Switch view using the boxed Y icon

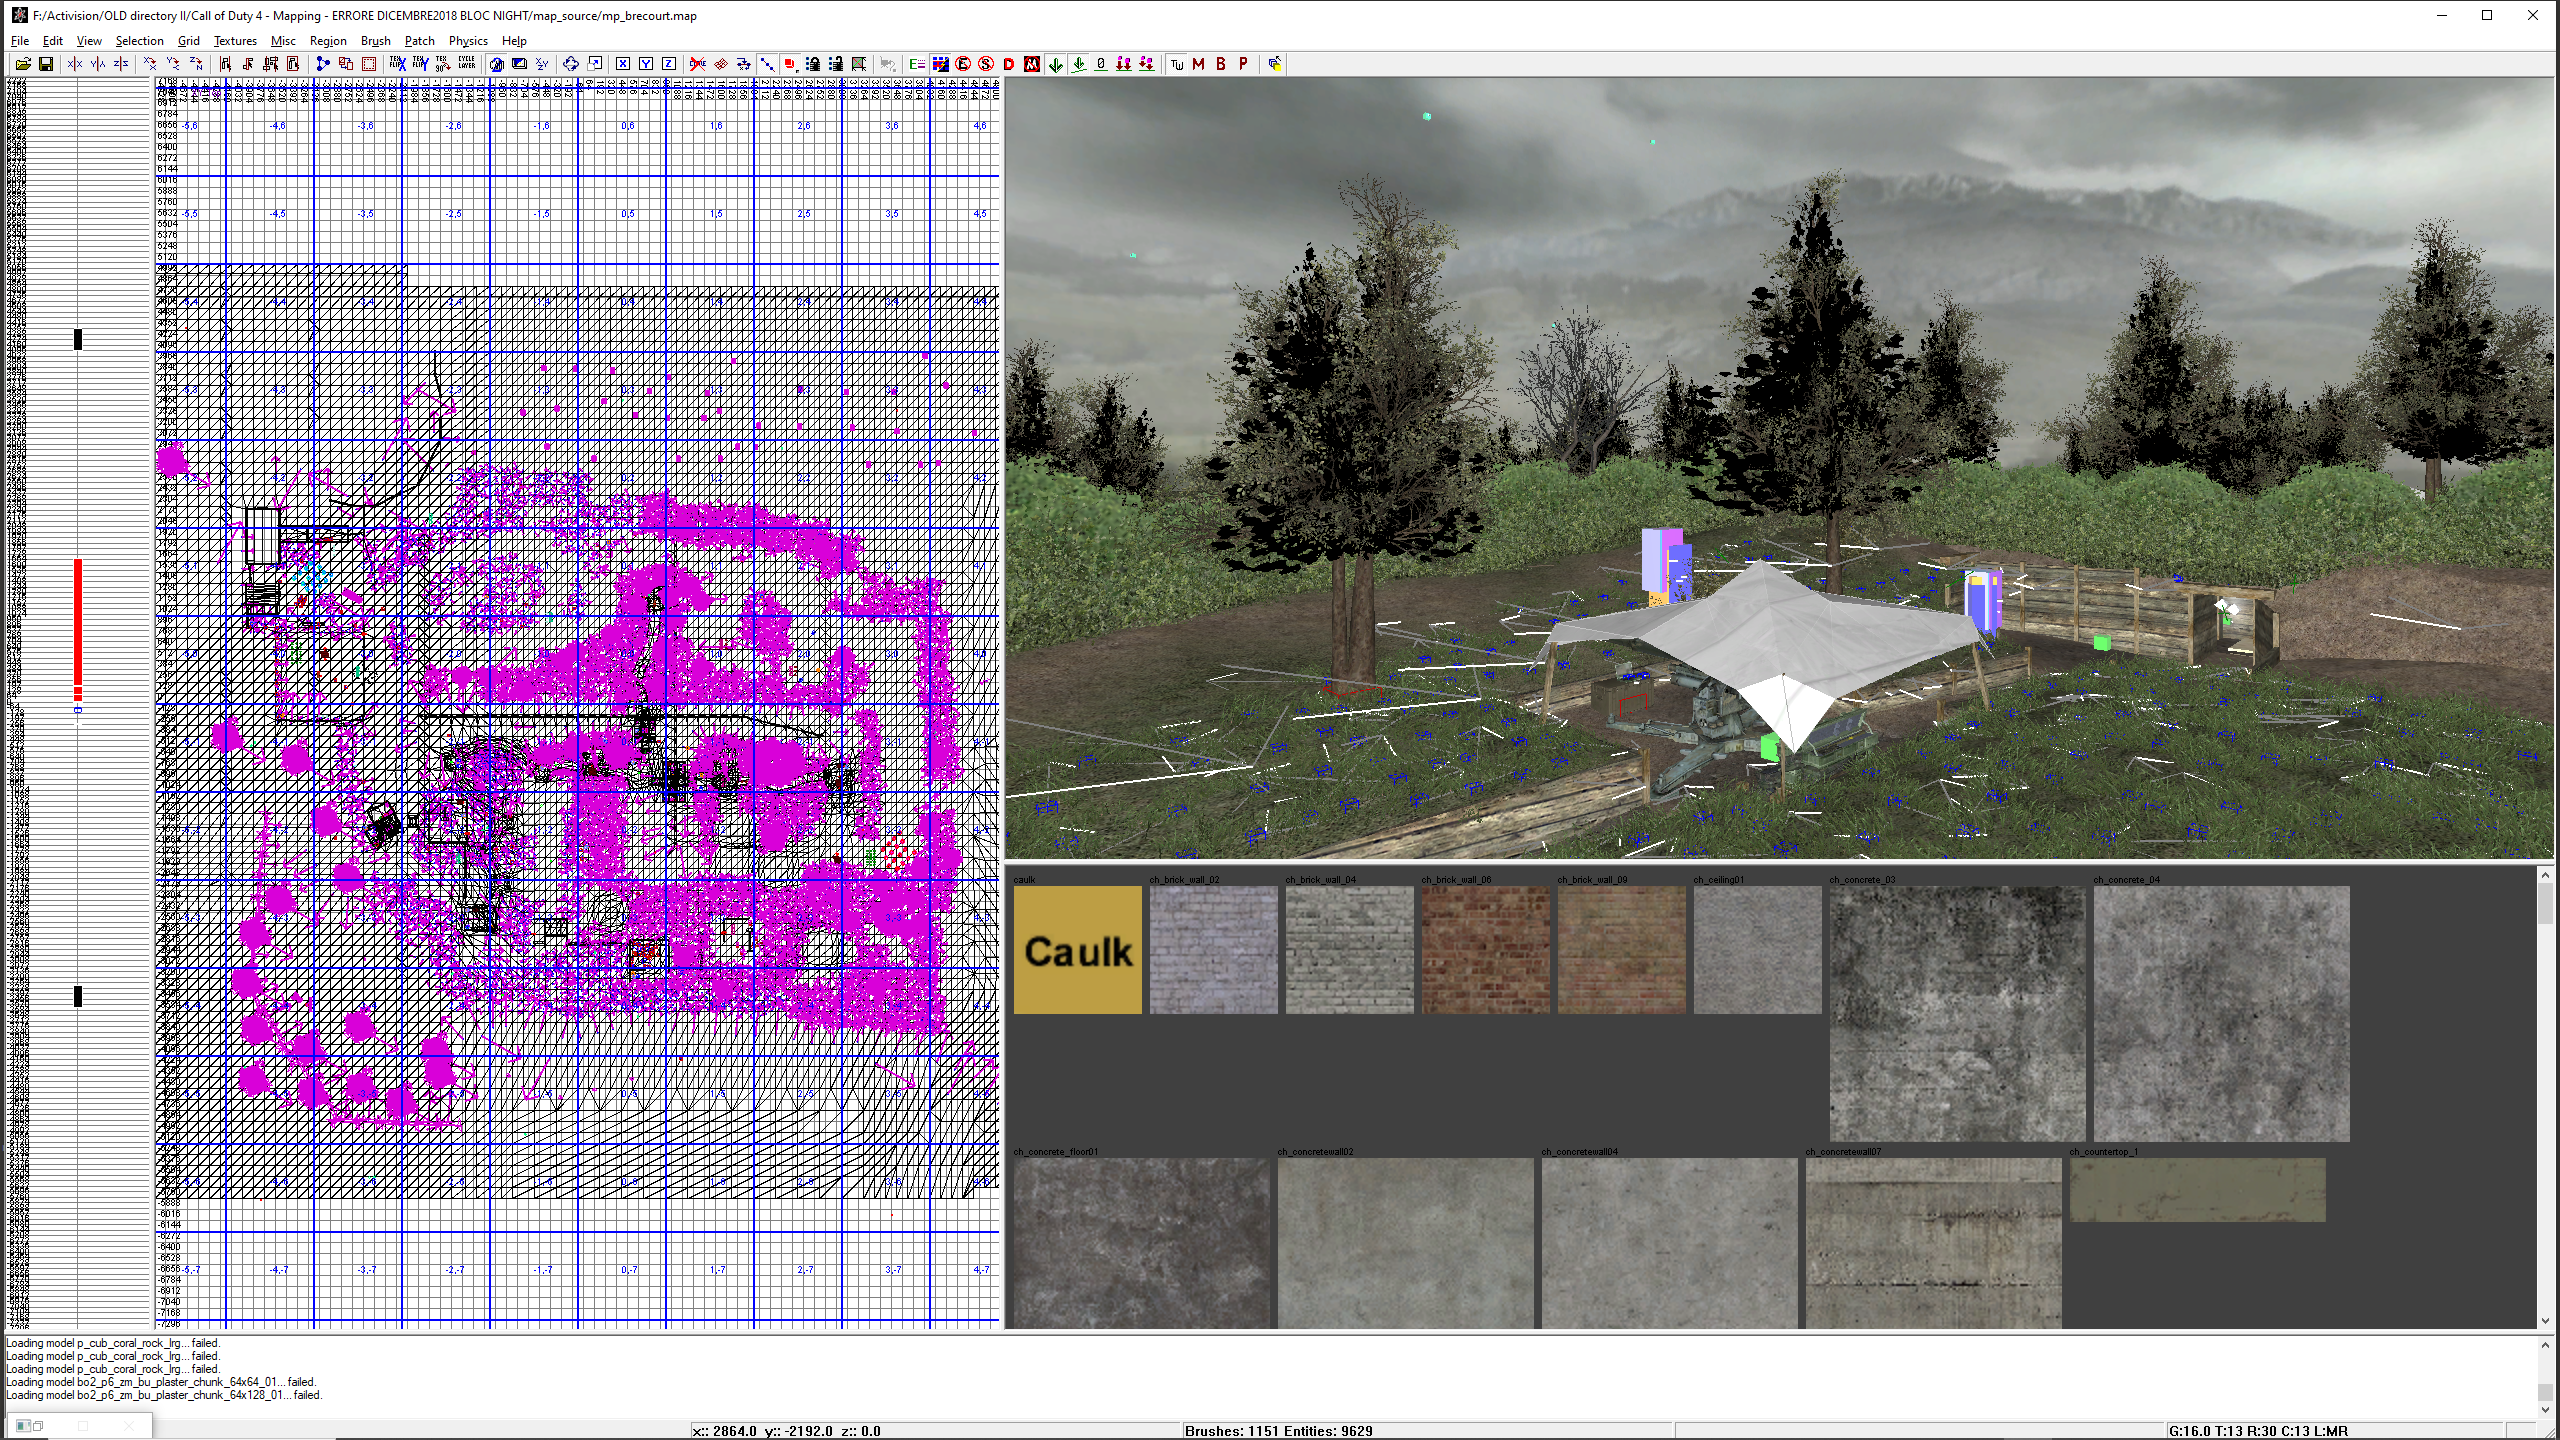point(646,64)
